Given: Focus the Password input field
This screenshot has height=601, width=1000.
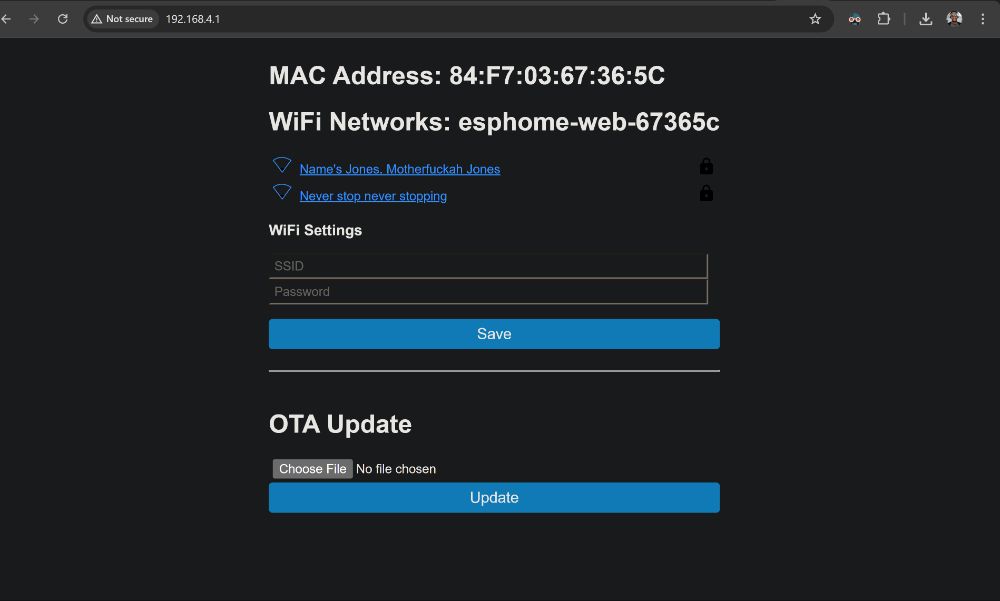Looking at the screenshot, I should pos(488,292).
